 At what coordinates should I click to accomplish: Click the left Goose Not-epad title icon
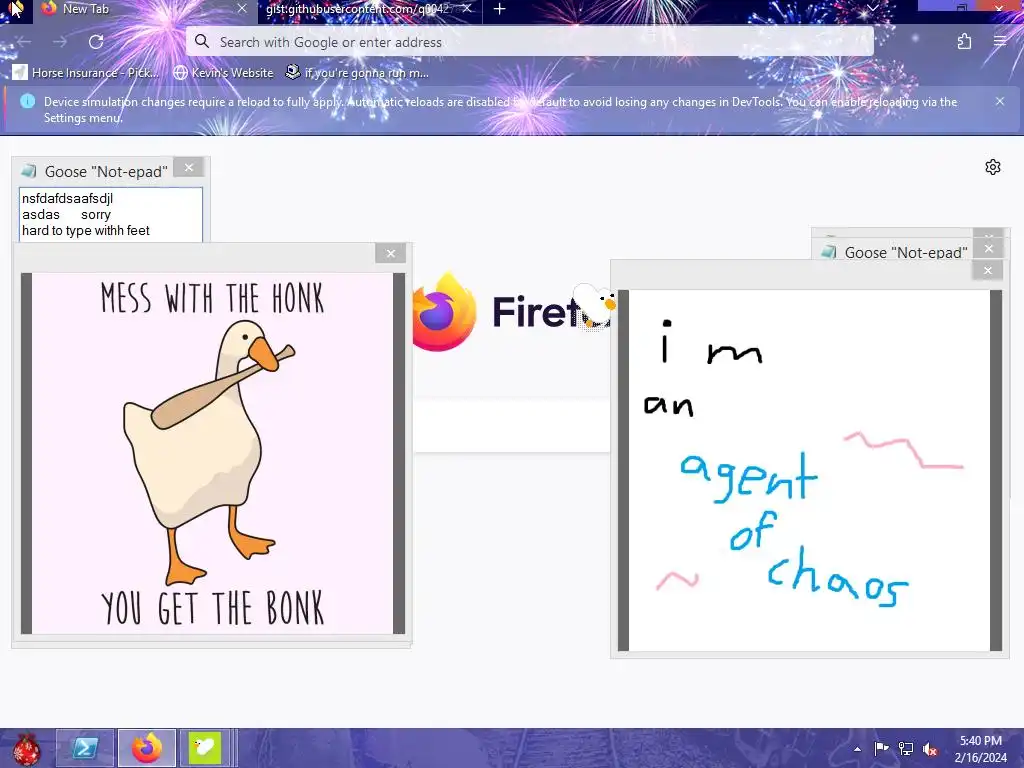pyautogui.click(x=28, y=171)
